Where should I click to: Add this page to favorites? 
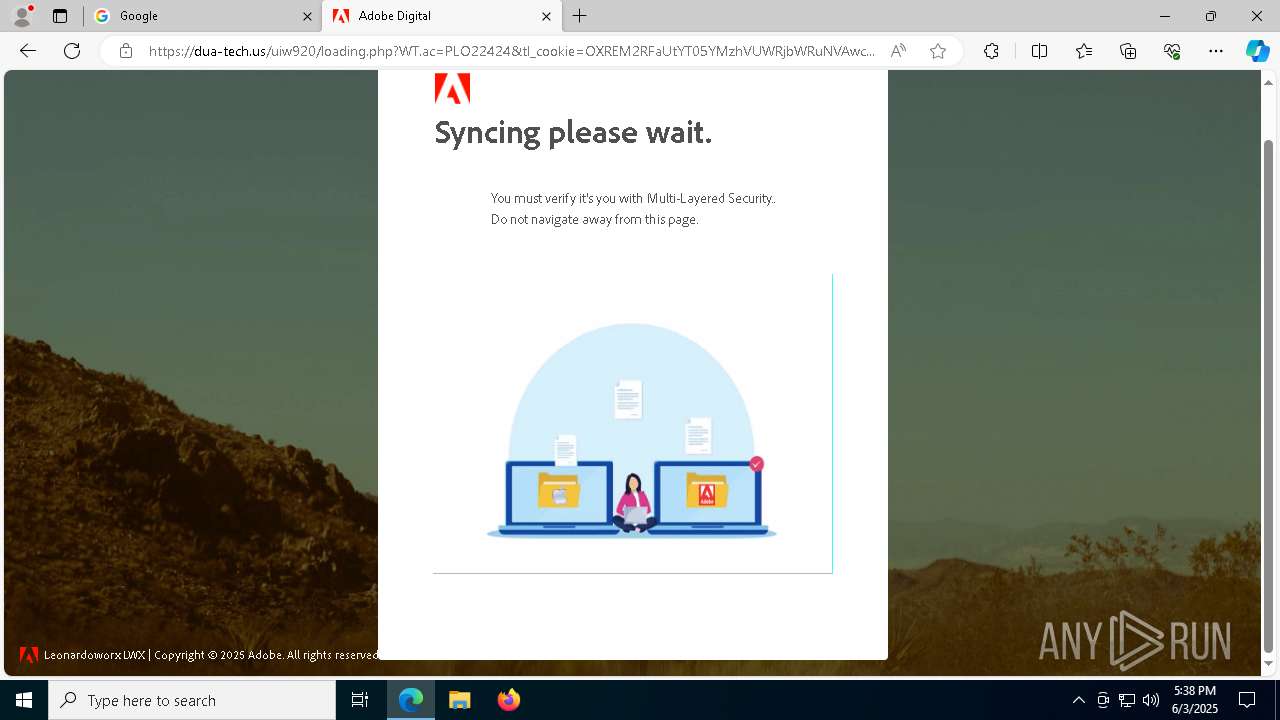click(937, 51)
